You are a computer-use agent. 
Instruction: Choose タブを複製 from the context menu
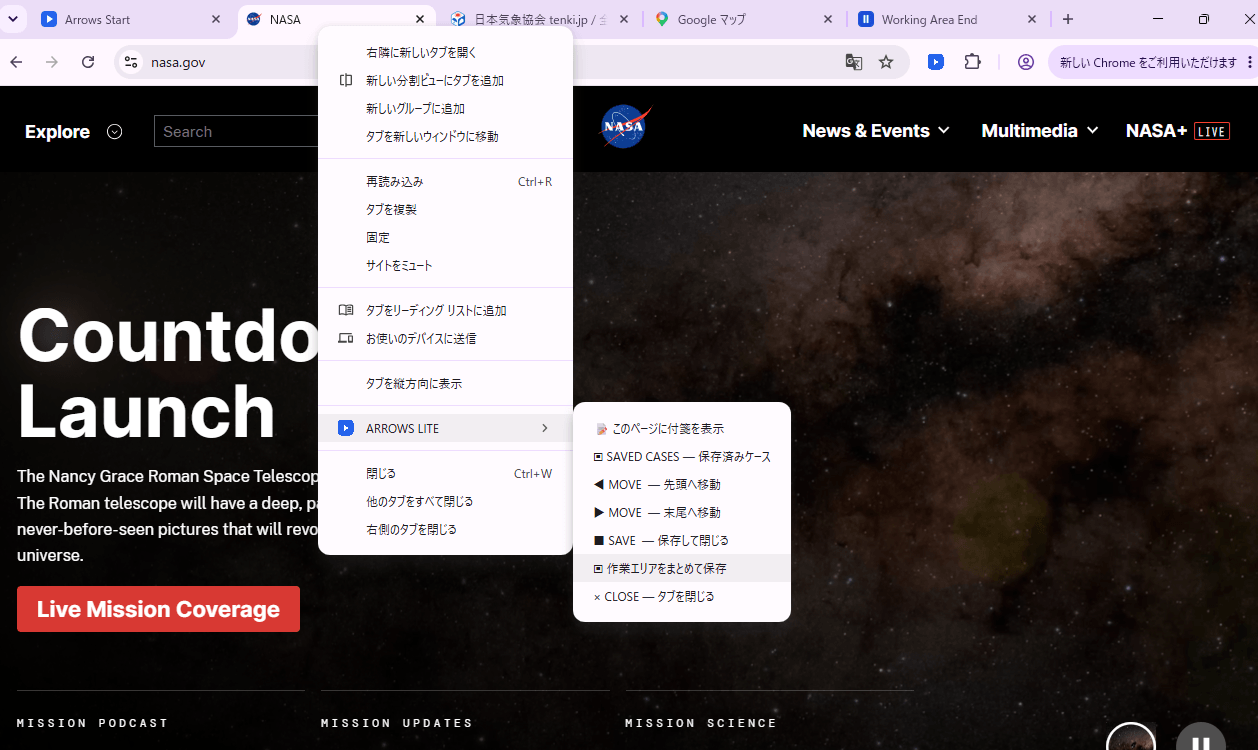pyautogui.click(x=445, y=209)
